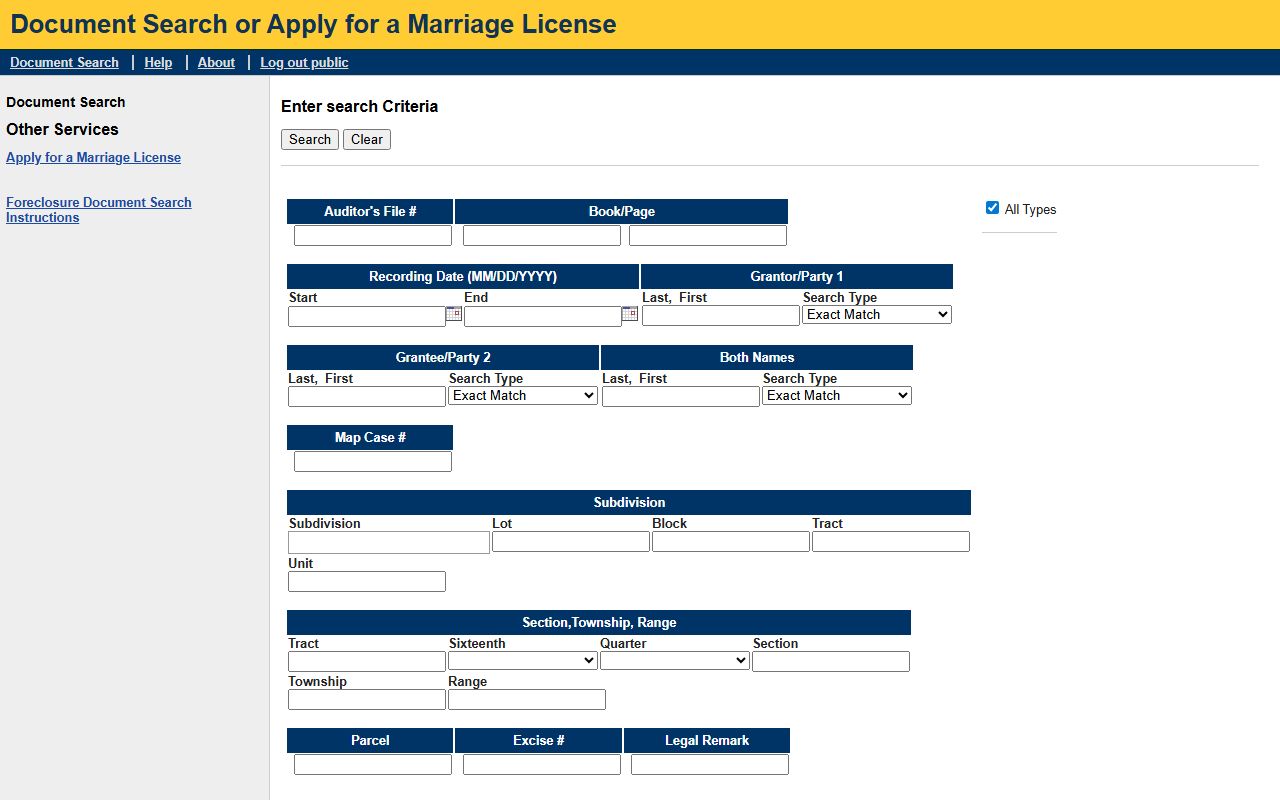Image resolution: width=1280 pixels, height=800 pixels.
Task: Focus the Township input field
Action: 367,700
